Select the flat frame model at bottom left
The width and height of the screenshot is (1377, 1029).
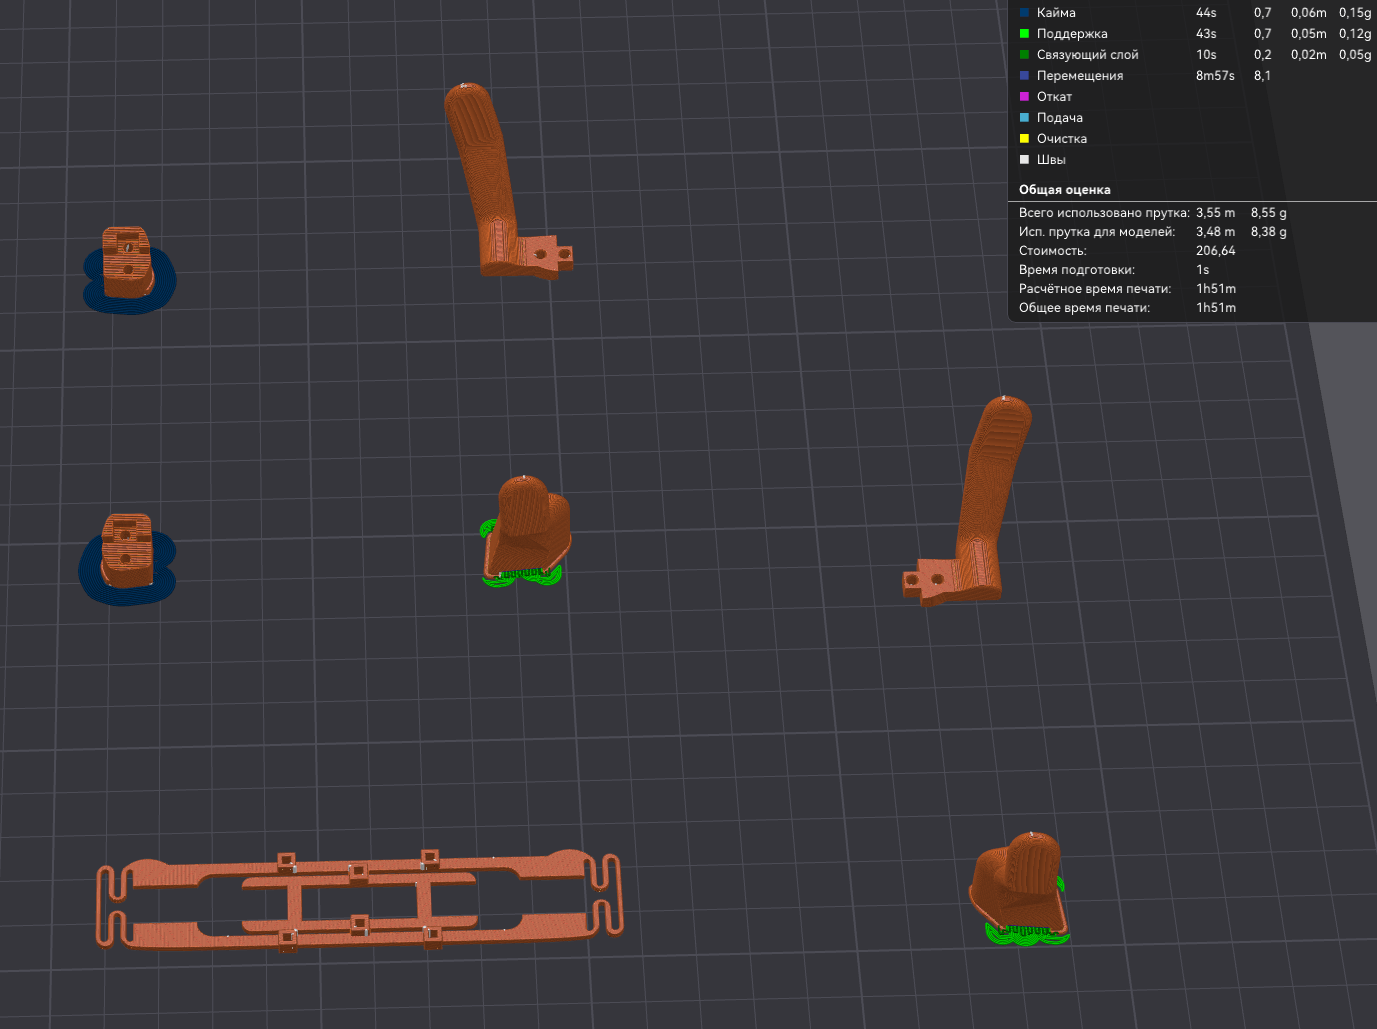coord(360,900)
